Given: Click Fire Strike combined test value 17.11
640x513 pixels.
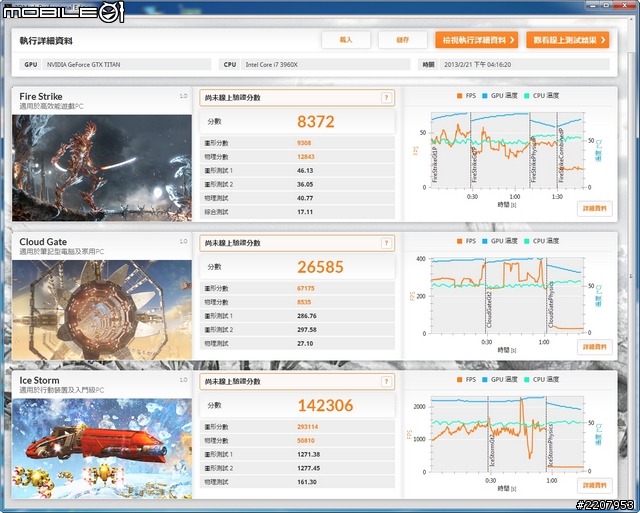Looking at the screenshot, I should pos(305,212).
